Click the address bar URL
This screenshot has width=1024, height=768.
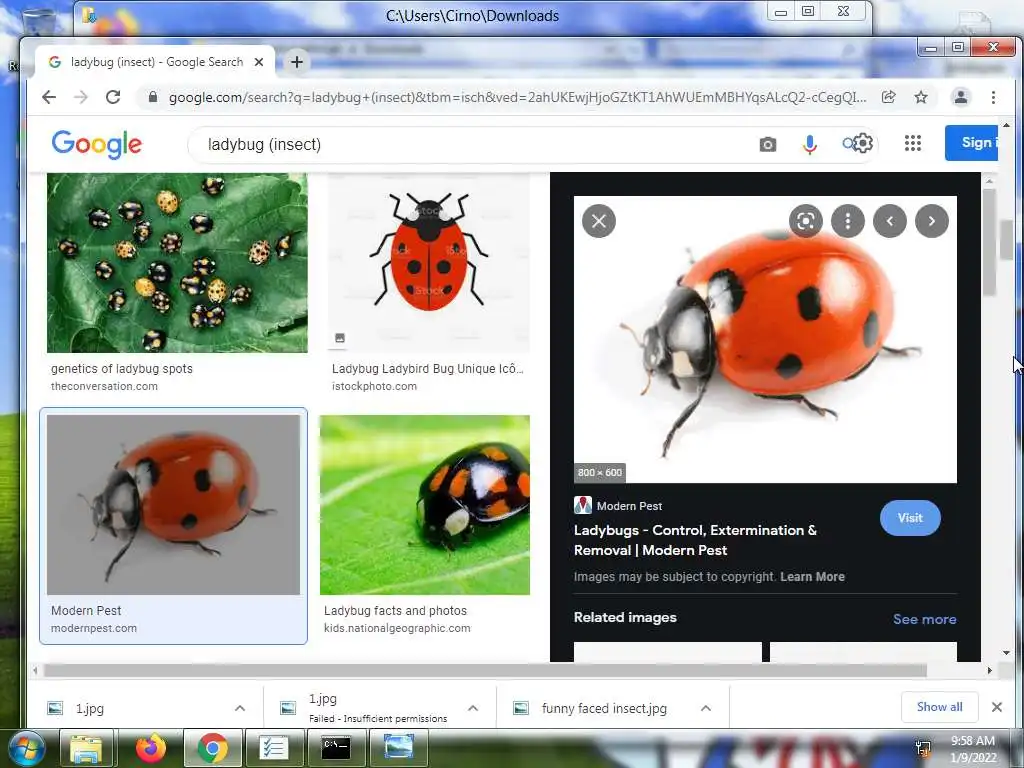[517, 97]
